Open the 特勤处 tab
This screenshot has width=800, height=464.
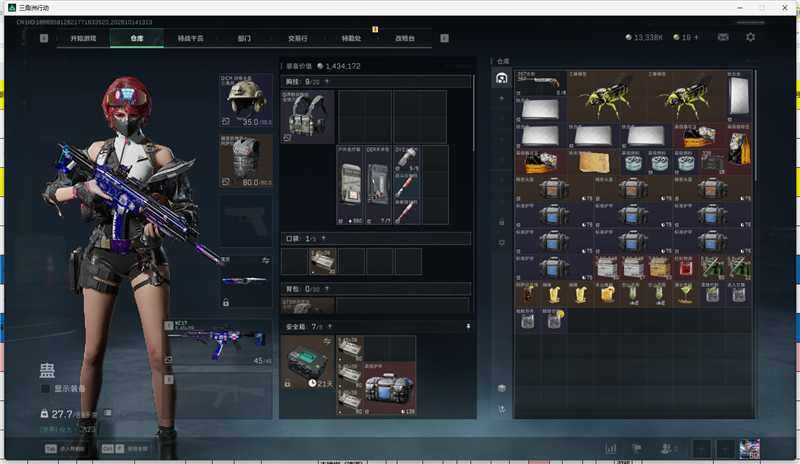click(351, 38)
